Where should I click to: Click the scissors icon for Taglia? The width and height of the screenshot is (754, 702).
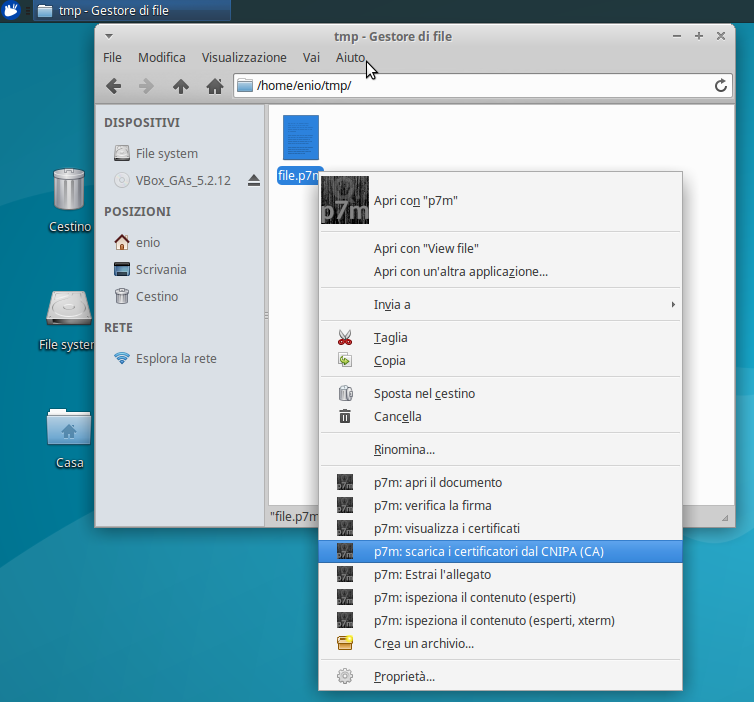[345, 338]
